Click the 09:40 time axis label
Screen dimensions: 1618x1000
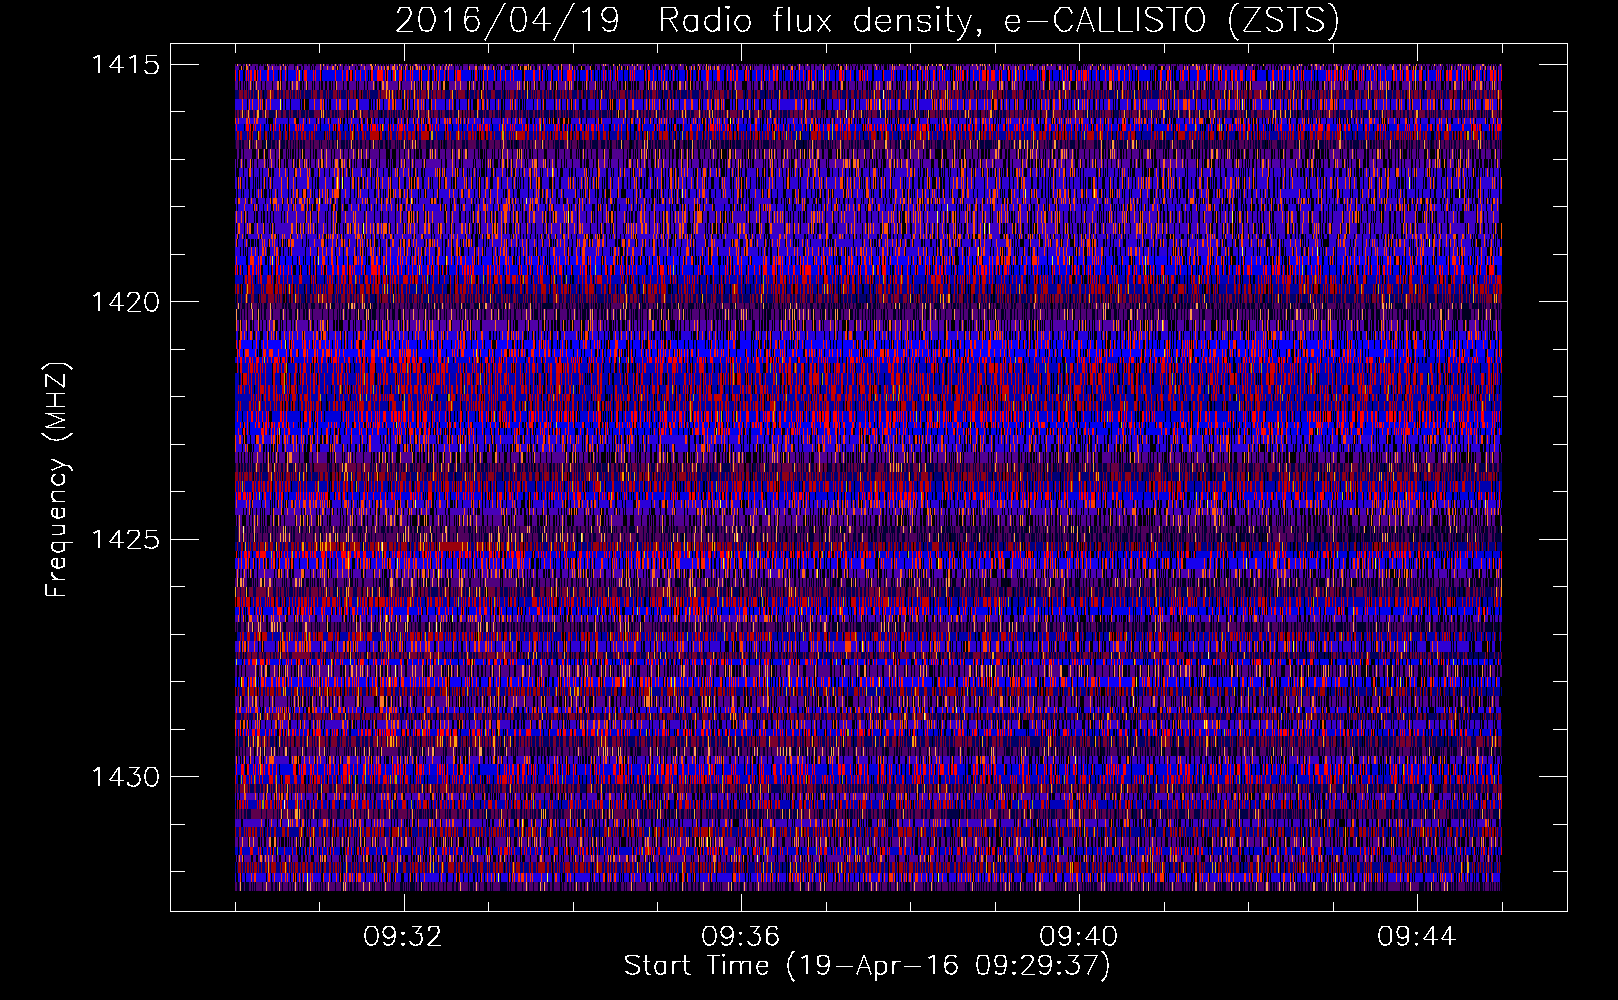click(1079, 937)
